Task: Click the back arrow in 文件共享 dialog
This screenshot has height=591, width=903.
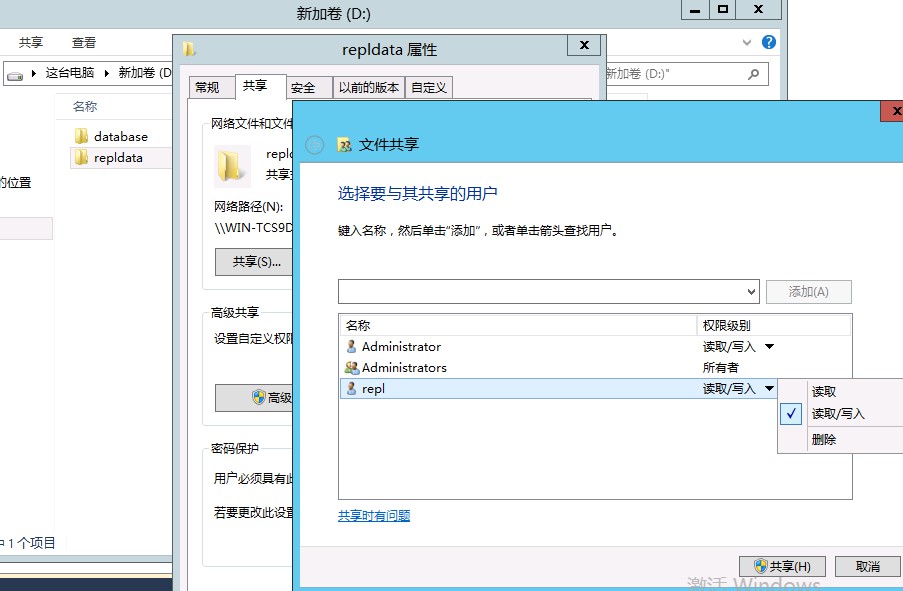Action: [315, 145]
